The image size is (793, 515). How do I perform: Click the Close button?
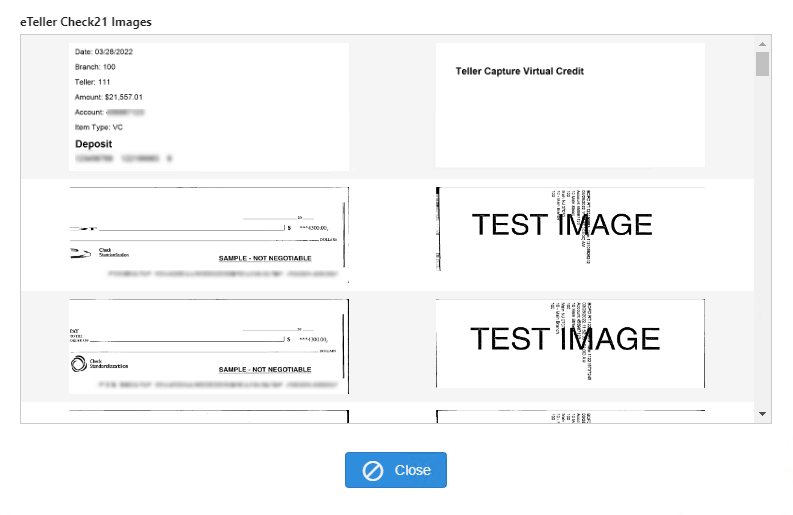pyautogui.click(x=395, y=470)
